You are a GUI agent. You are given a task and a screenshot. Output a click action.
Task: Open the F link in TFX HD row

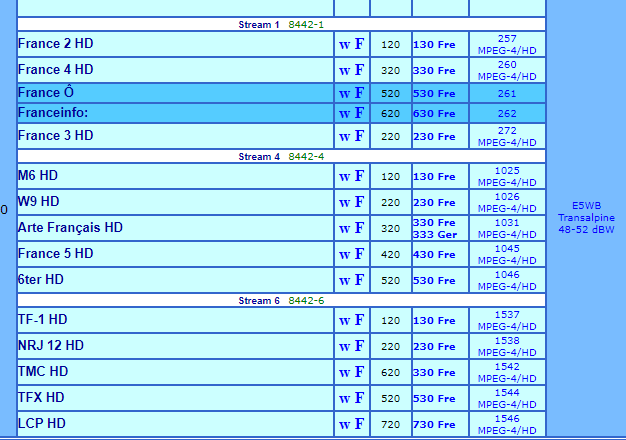pos(359,397)
